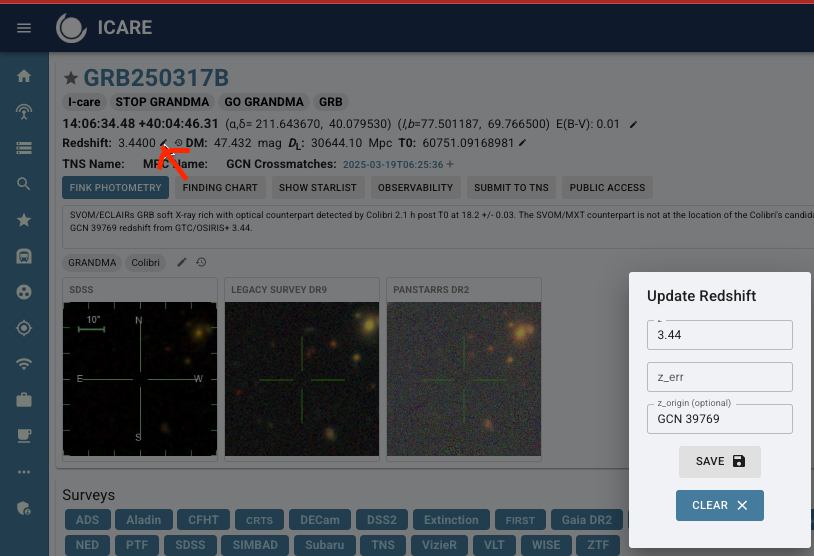The height and width of the screenshot is (556, 814).
Task: Select STOP GRANDMA chip
Action: [162, 102]
